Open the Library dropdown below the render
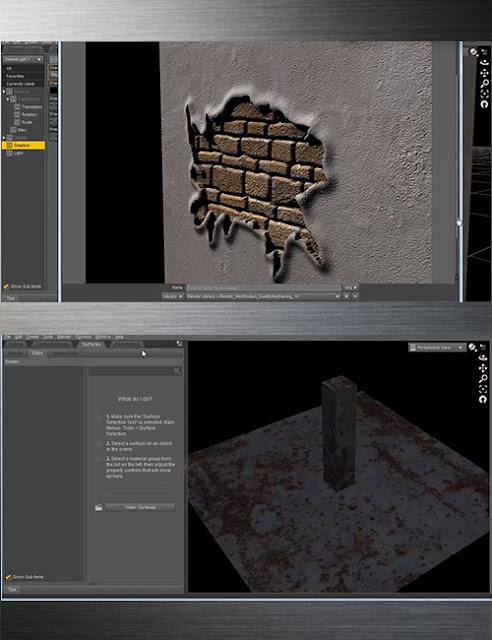The height and width of the screenshot is (640, 492). tap(172, 296)
